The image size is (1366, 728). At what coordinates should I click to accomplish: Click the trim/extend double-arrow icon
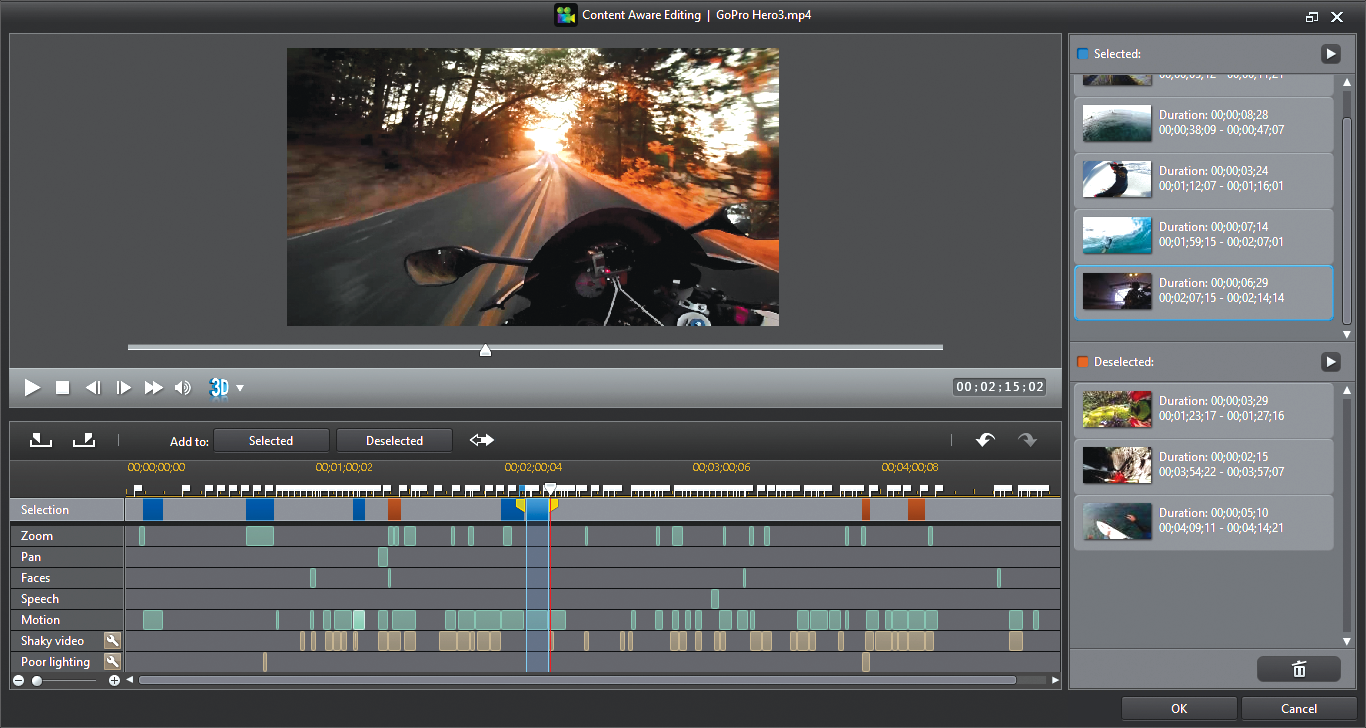481,440
